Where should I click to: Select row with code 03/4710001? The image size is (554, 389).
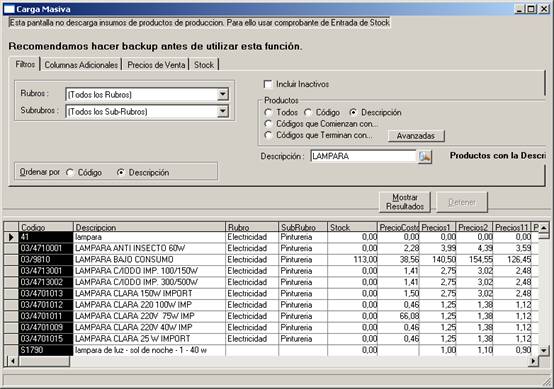(46, 248)
